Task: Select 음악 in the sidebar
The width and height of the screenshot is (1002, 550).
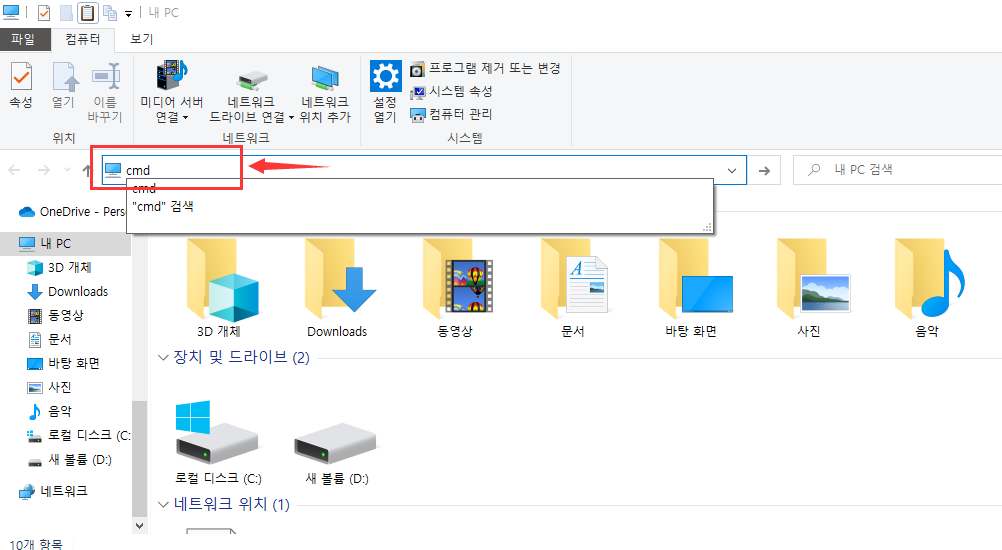Action: click(50, 411)
